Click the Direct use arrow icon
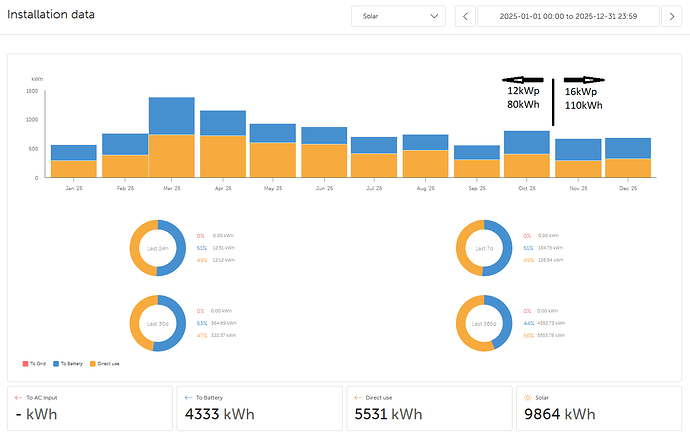 coord(357,397)
